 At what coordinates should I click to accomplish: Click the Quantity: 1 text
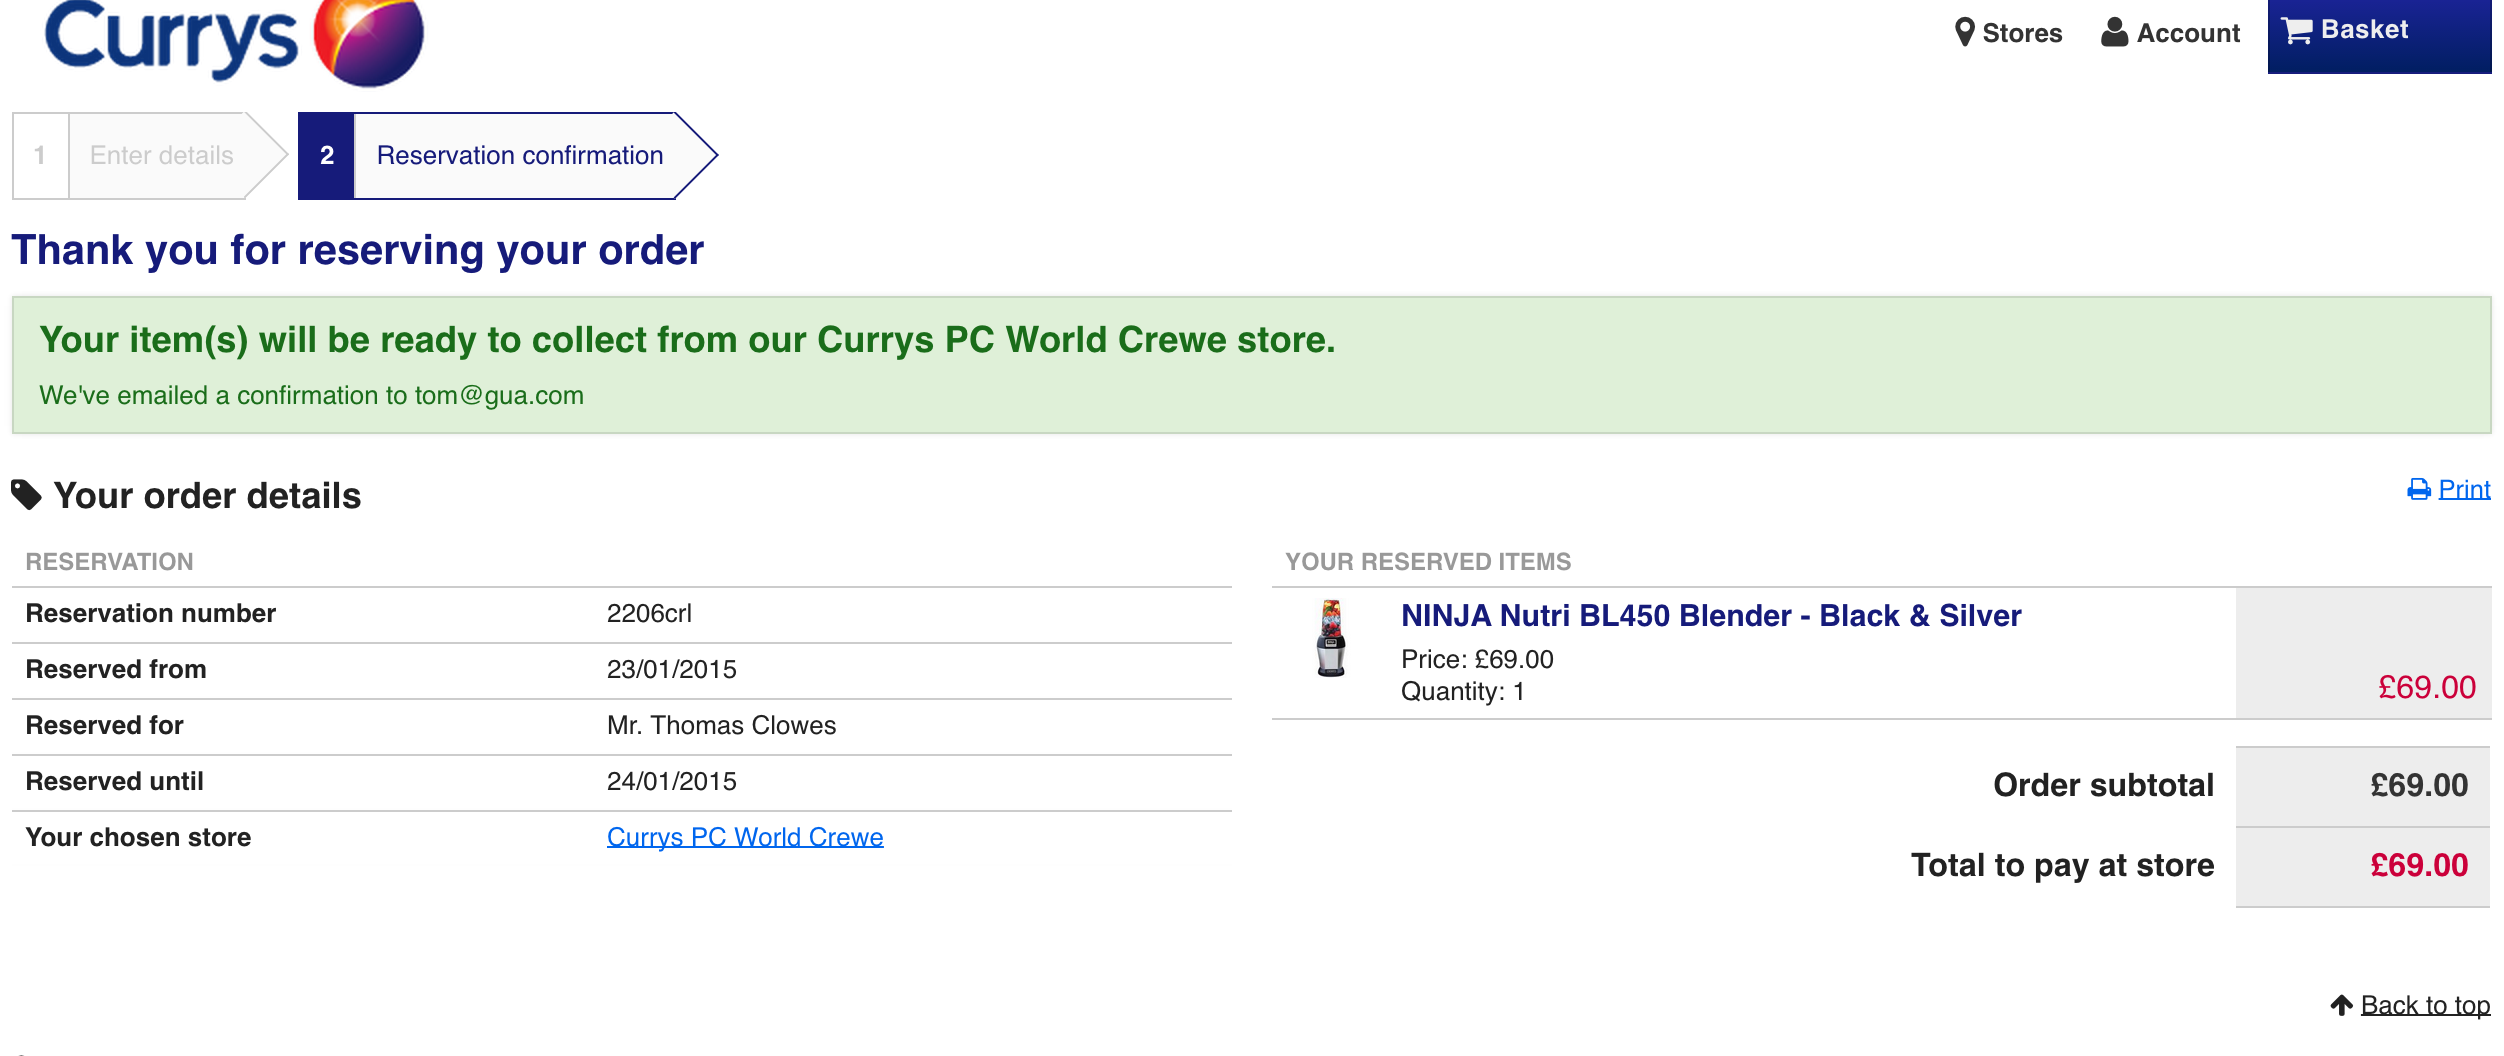1463,691
